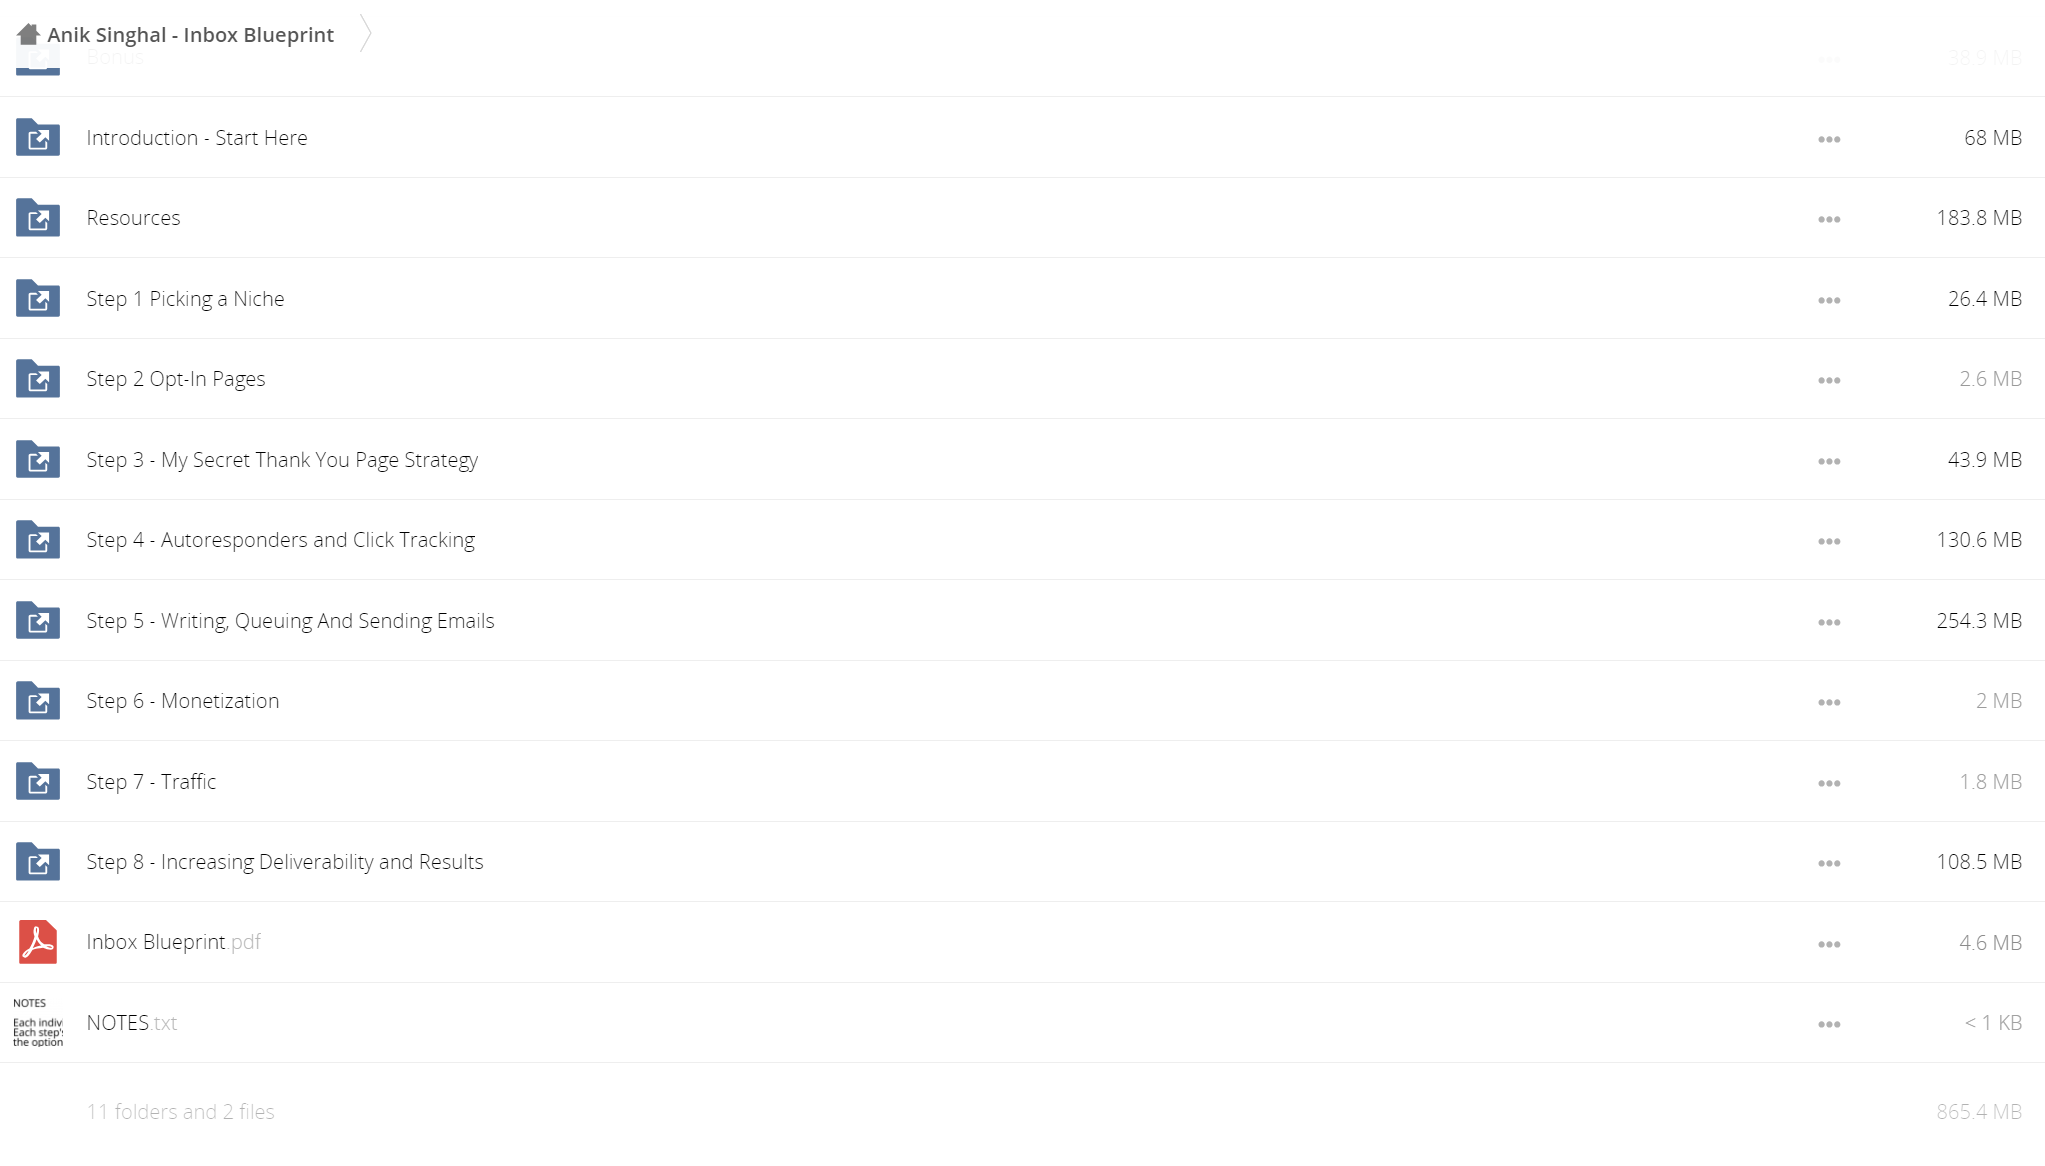Select Anik Singhal - Inbox Blueprint breadcrumb
The image size is (2045, 1166).
click(x=191, y=35)
